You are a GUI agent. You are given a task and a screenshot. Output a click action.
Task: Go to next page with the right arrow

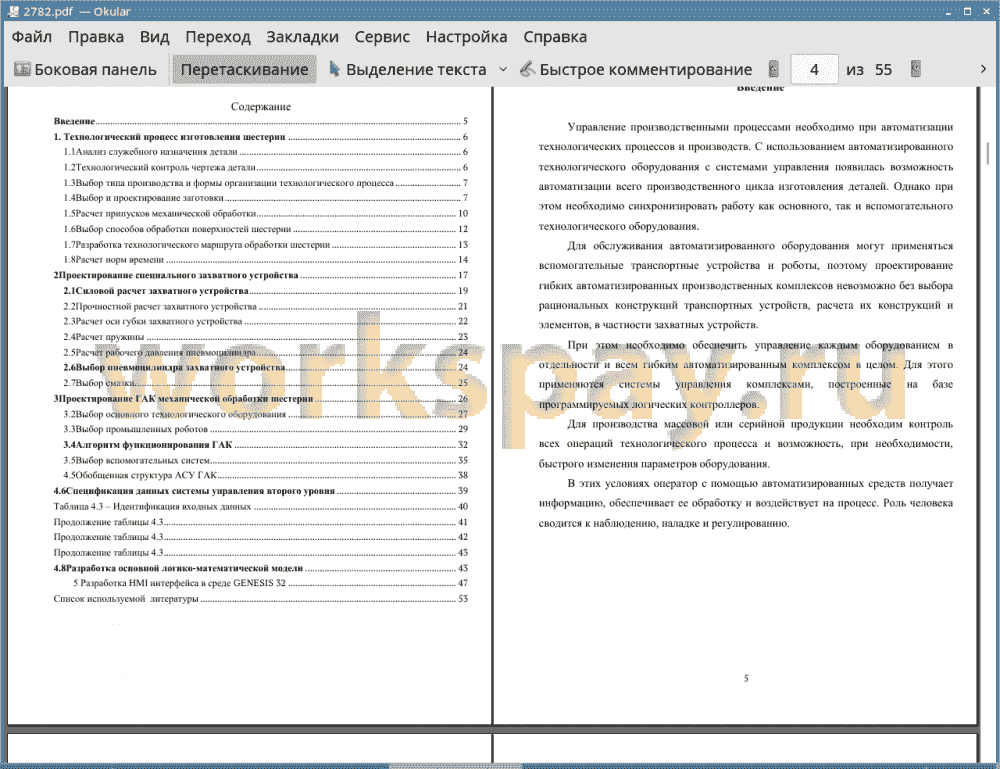point(915,69)
